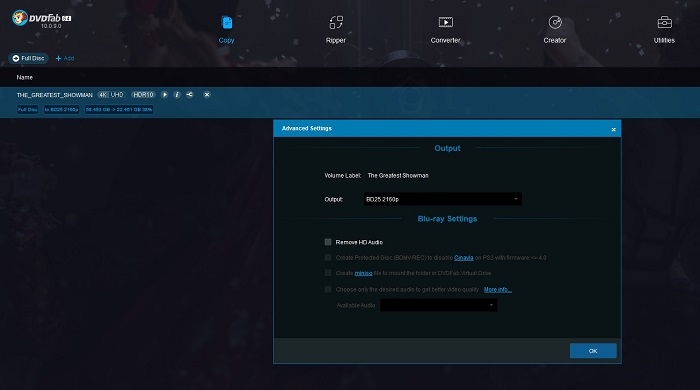Screen dimensions: 700x390
Task: Toggle Remove HD Audio checkbox
Action: pyautogui.click(x=328, y=242)
